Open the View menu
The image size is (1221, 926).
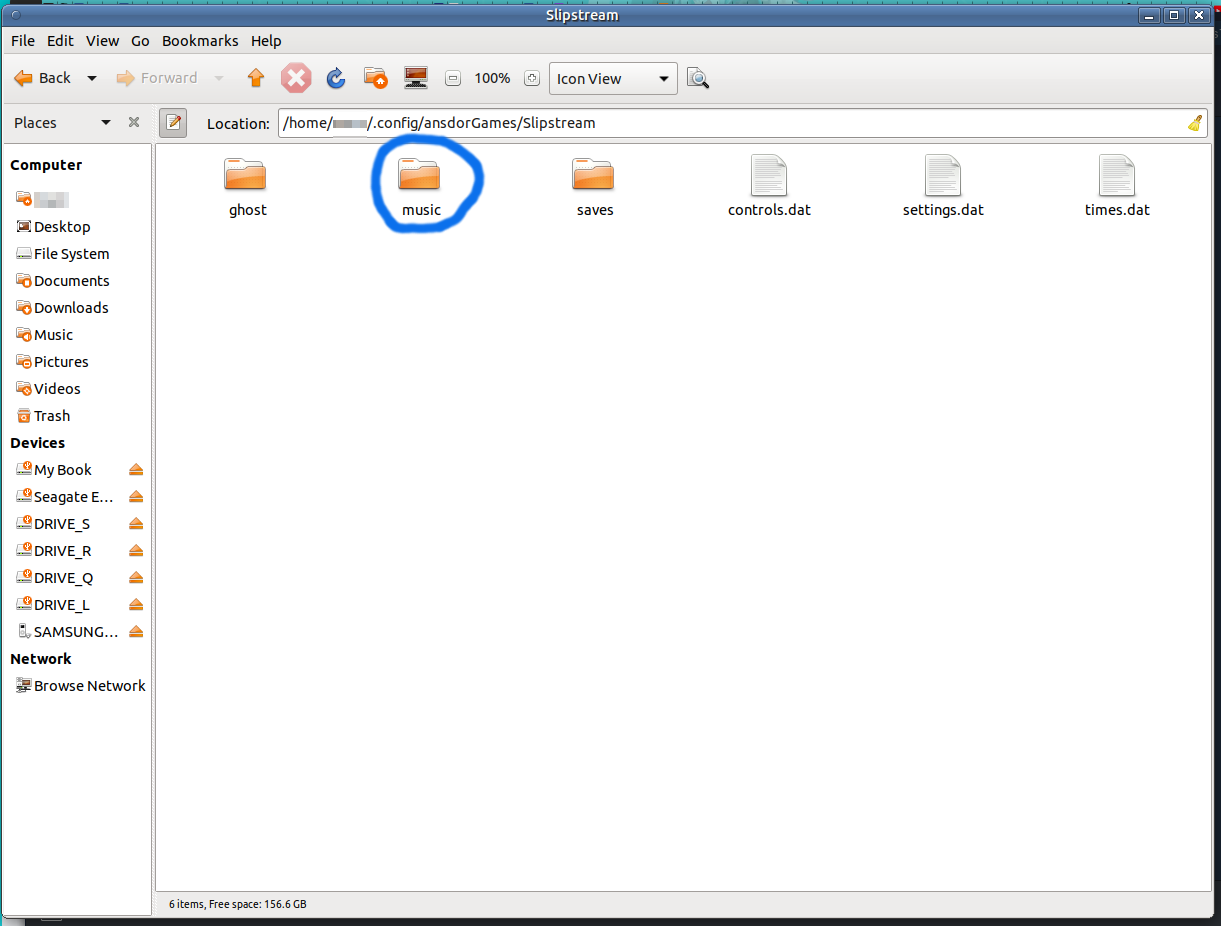[102, 41]
